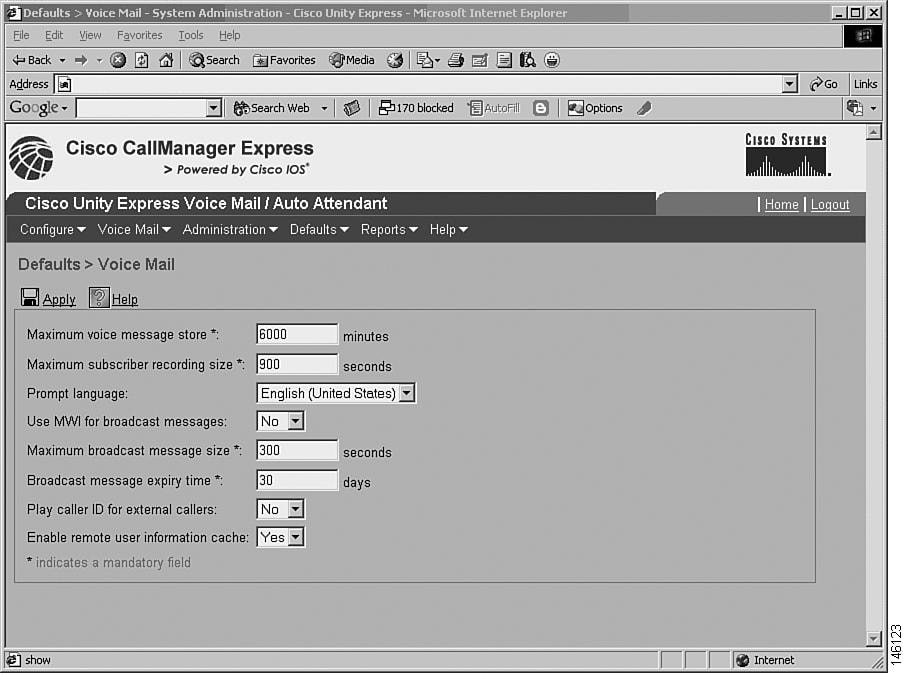903x673 pixels.
Task: Show browsing History with the clock icon
Action: 394,60
